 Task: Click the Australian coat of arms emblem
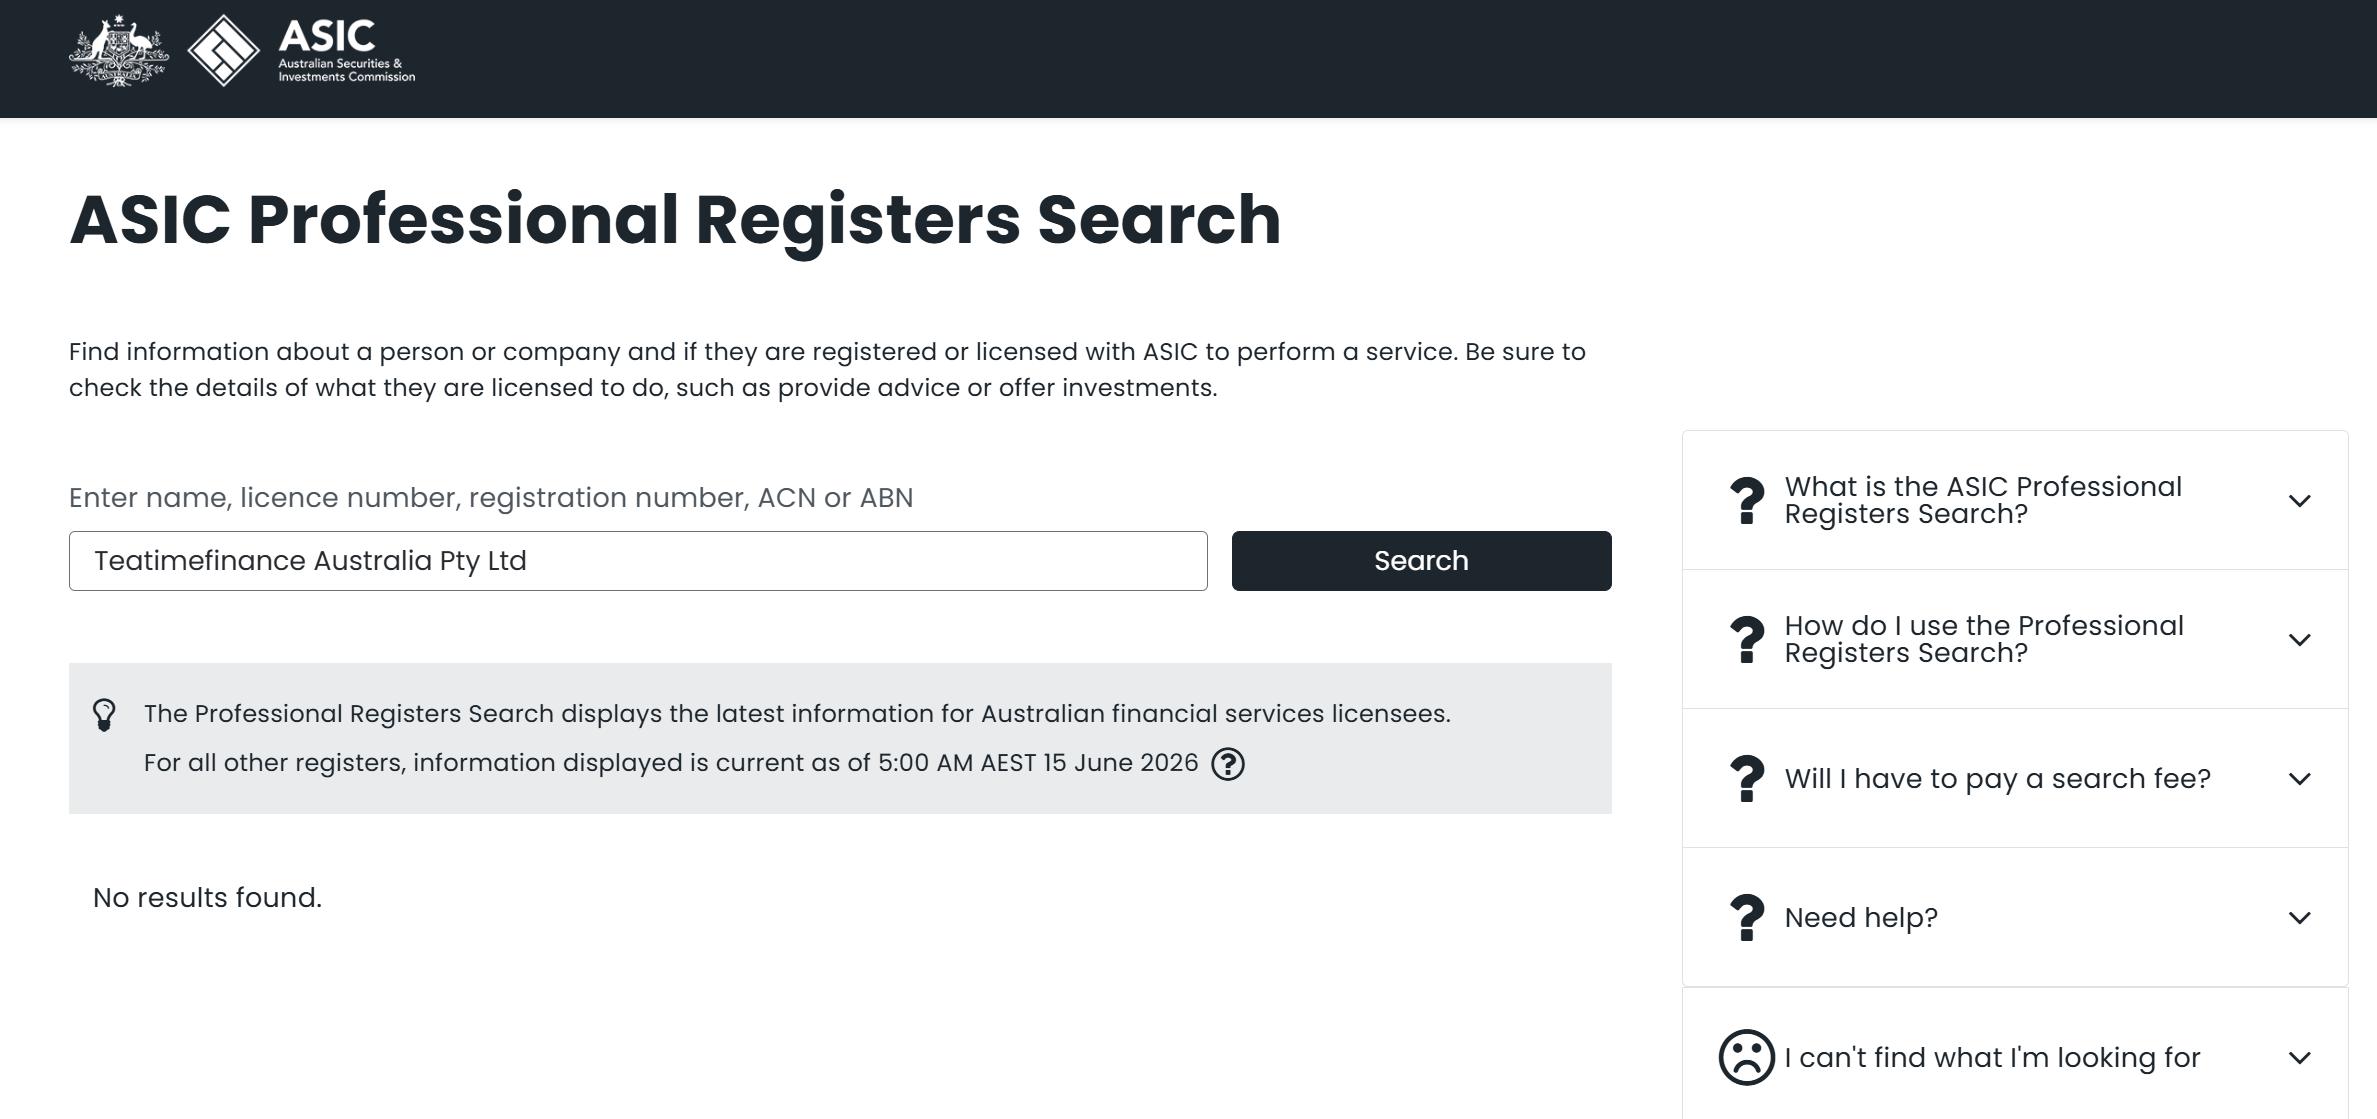[119, 51]
